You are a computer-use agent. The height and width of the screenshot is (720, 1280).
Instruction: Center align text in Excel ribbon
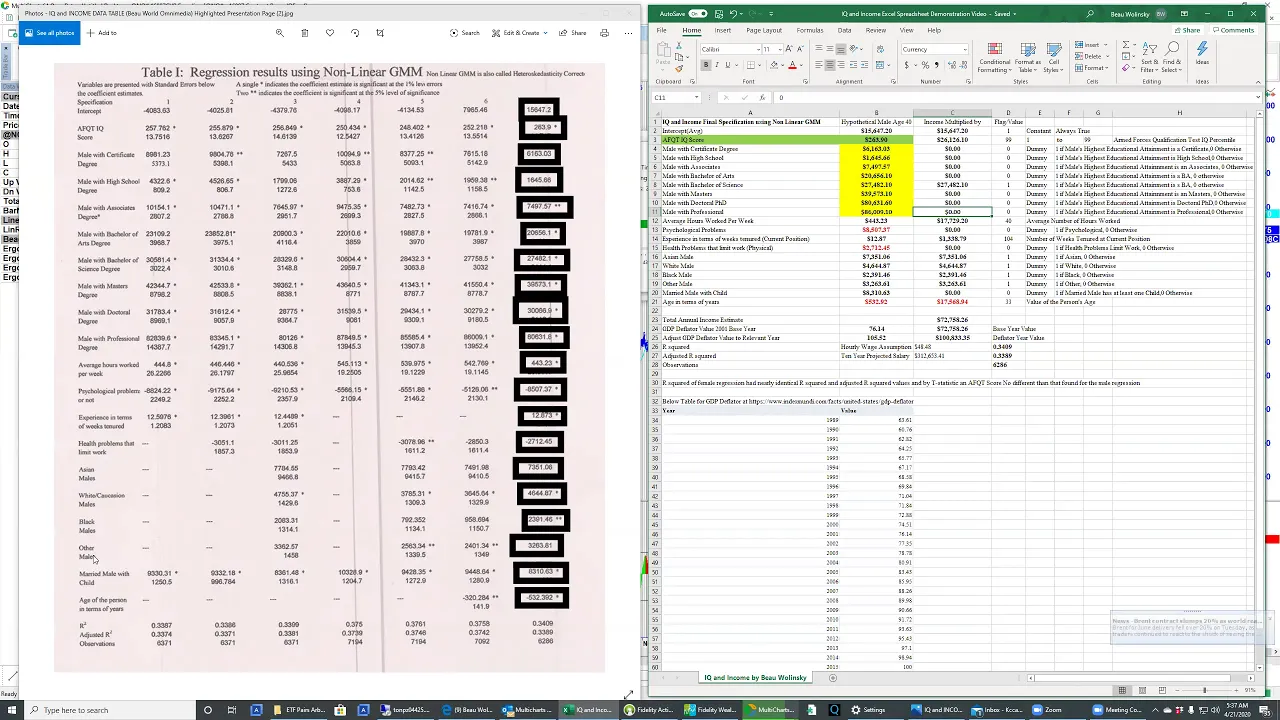[830, 65]
